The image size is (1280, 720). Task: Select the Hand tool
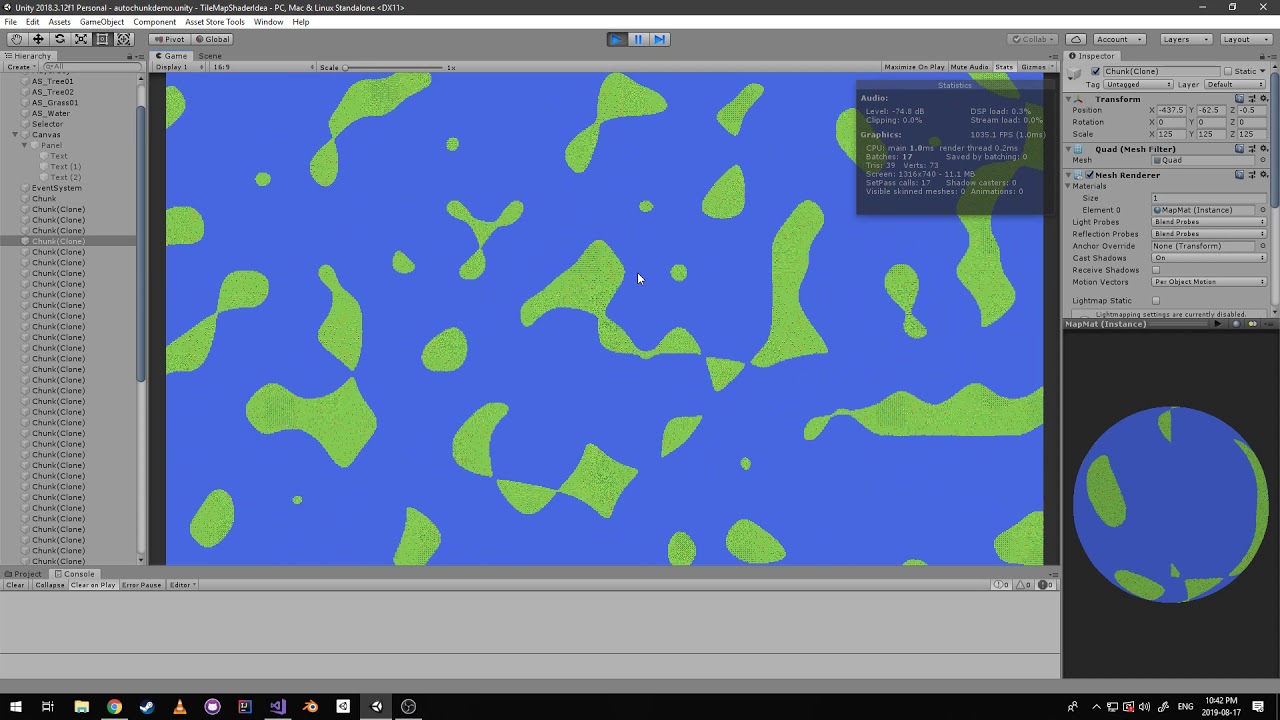tap(16, 39)
